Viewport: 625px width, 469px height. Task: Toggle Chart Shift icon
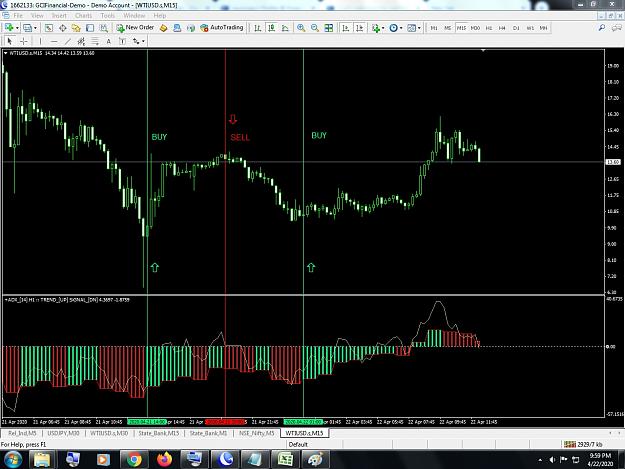[x=360, y=28]
